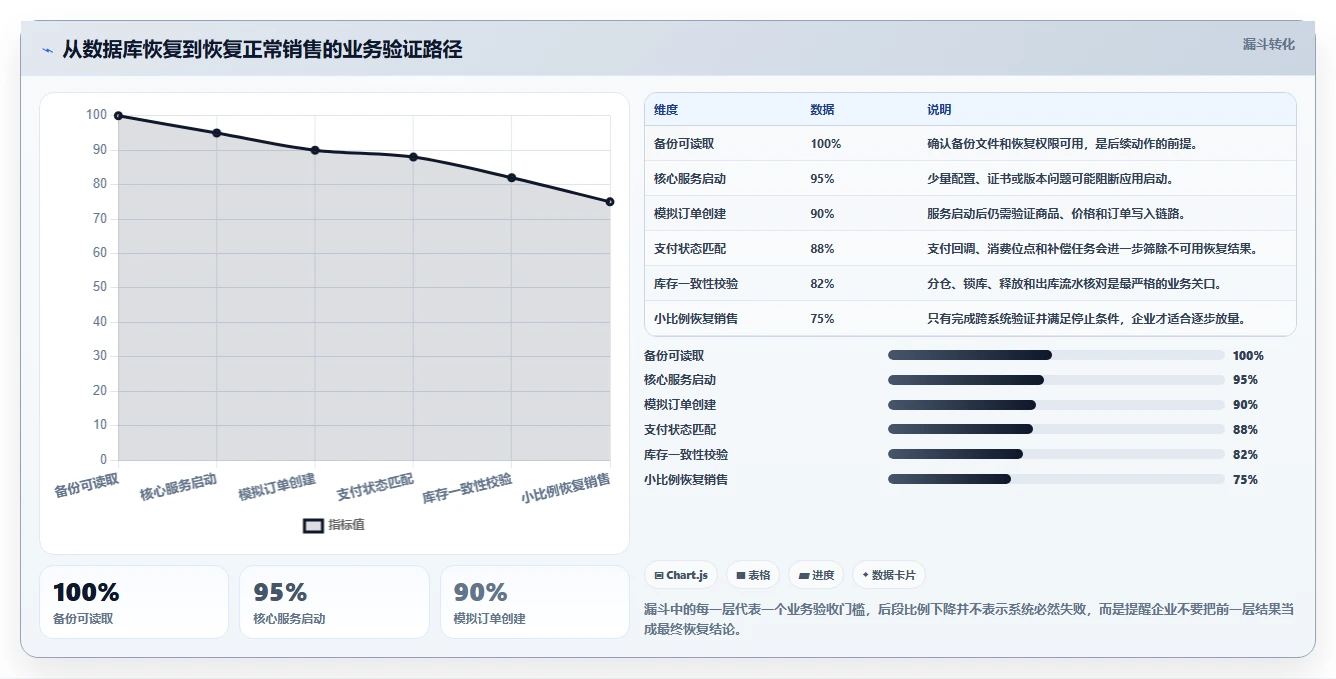Toggle the 指标值 legend swatch
Viewport: 1336px width, 679px height.
pyautogui.click(x=313, y=525)
